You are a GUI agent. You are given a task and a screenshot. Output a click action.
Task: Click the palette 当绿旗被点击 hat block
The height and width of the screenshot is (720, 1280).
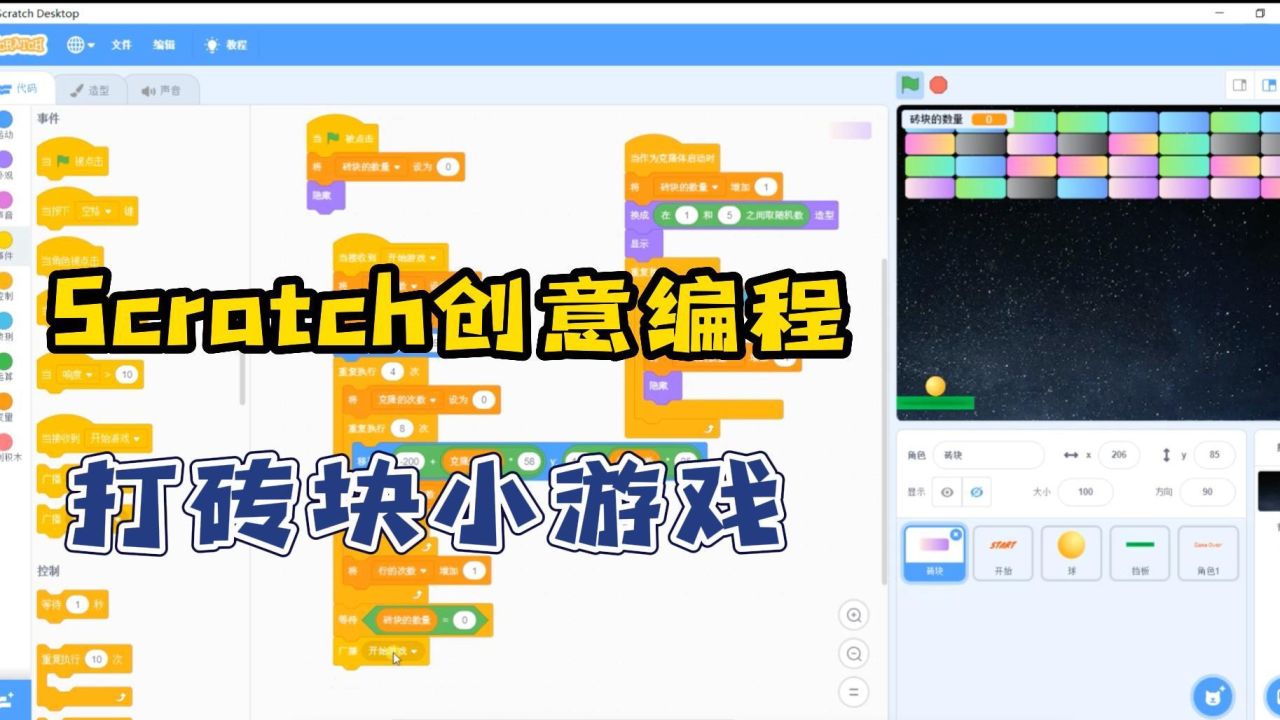point(73,159)
